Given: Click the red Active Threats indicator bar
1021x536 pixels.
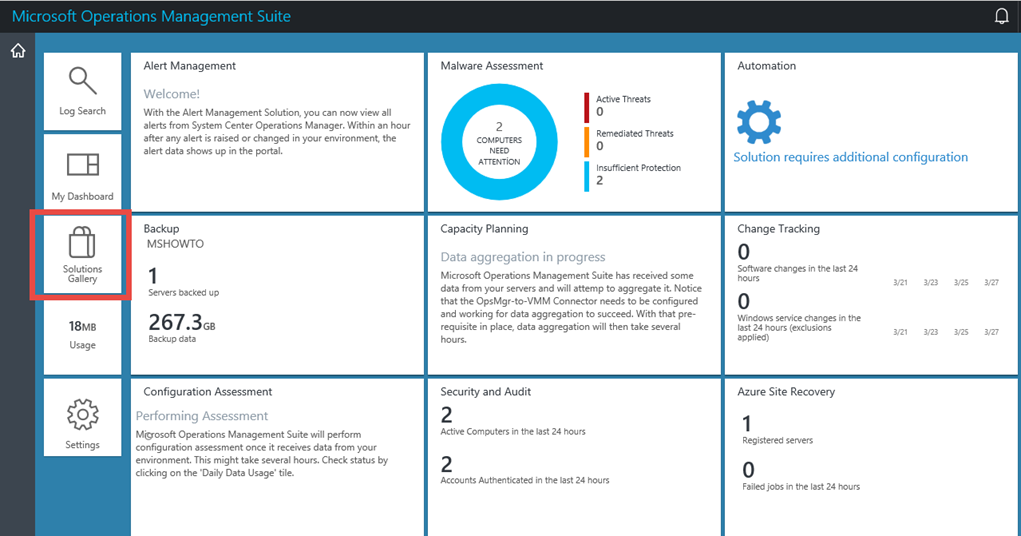Looking at the screenshot, I should (x=586, y=107).
